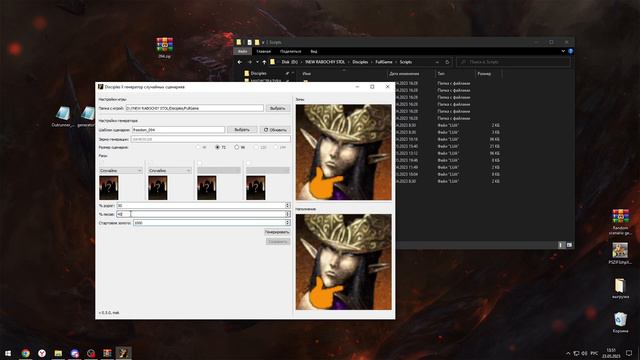The height and width of the screenshot is (360, 640).
Task: Click FullGame in Explorer breadcrumb path
Action: pos(384,62)
